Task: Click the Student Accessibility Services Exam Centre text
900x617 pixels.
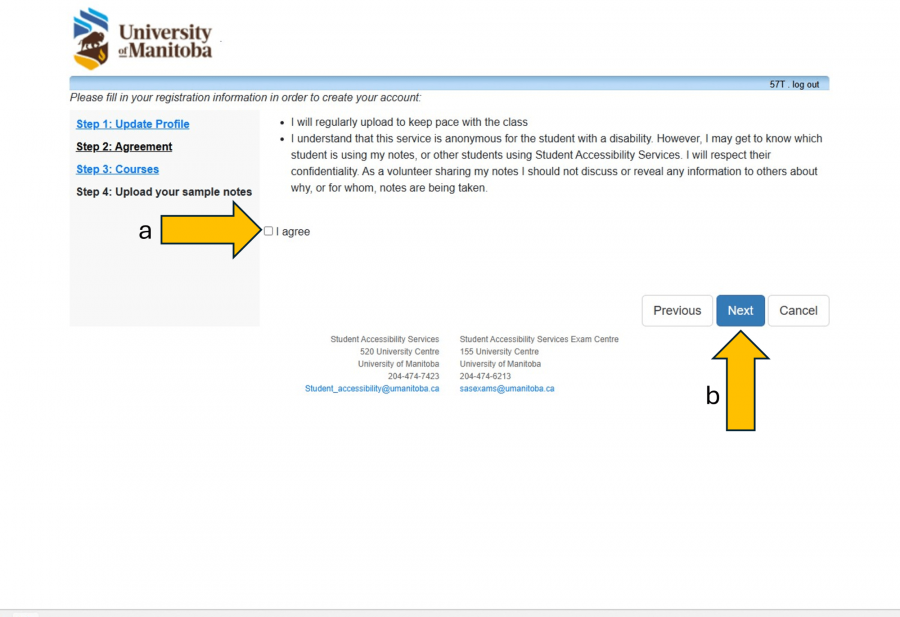Action: (x=539, y=339)
